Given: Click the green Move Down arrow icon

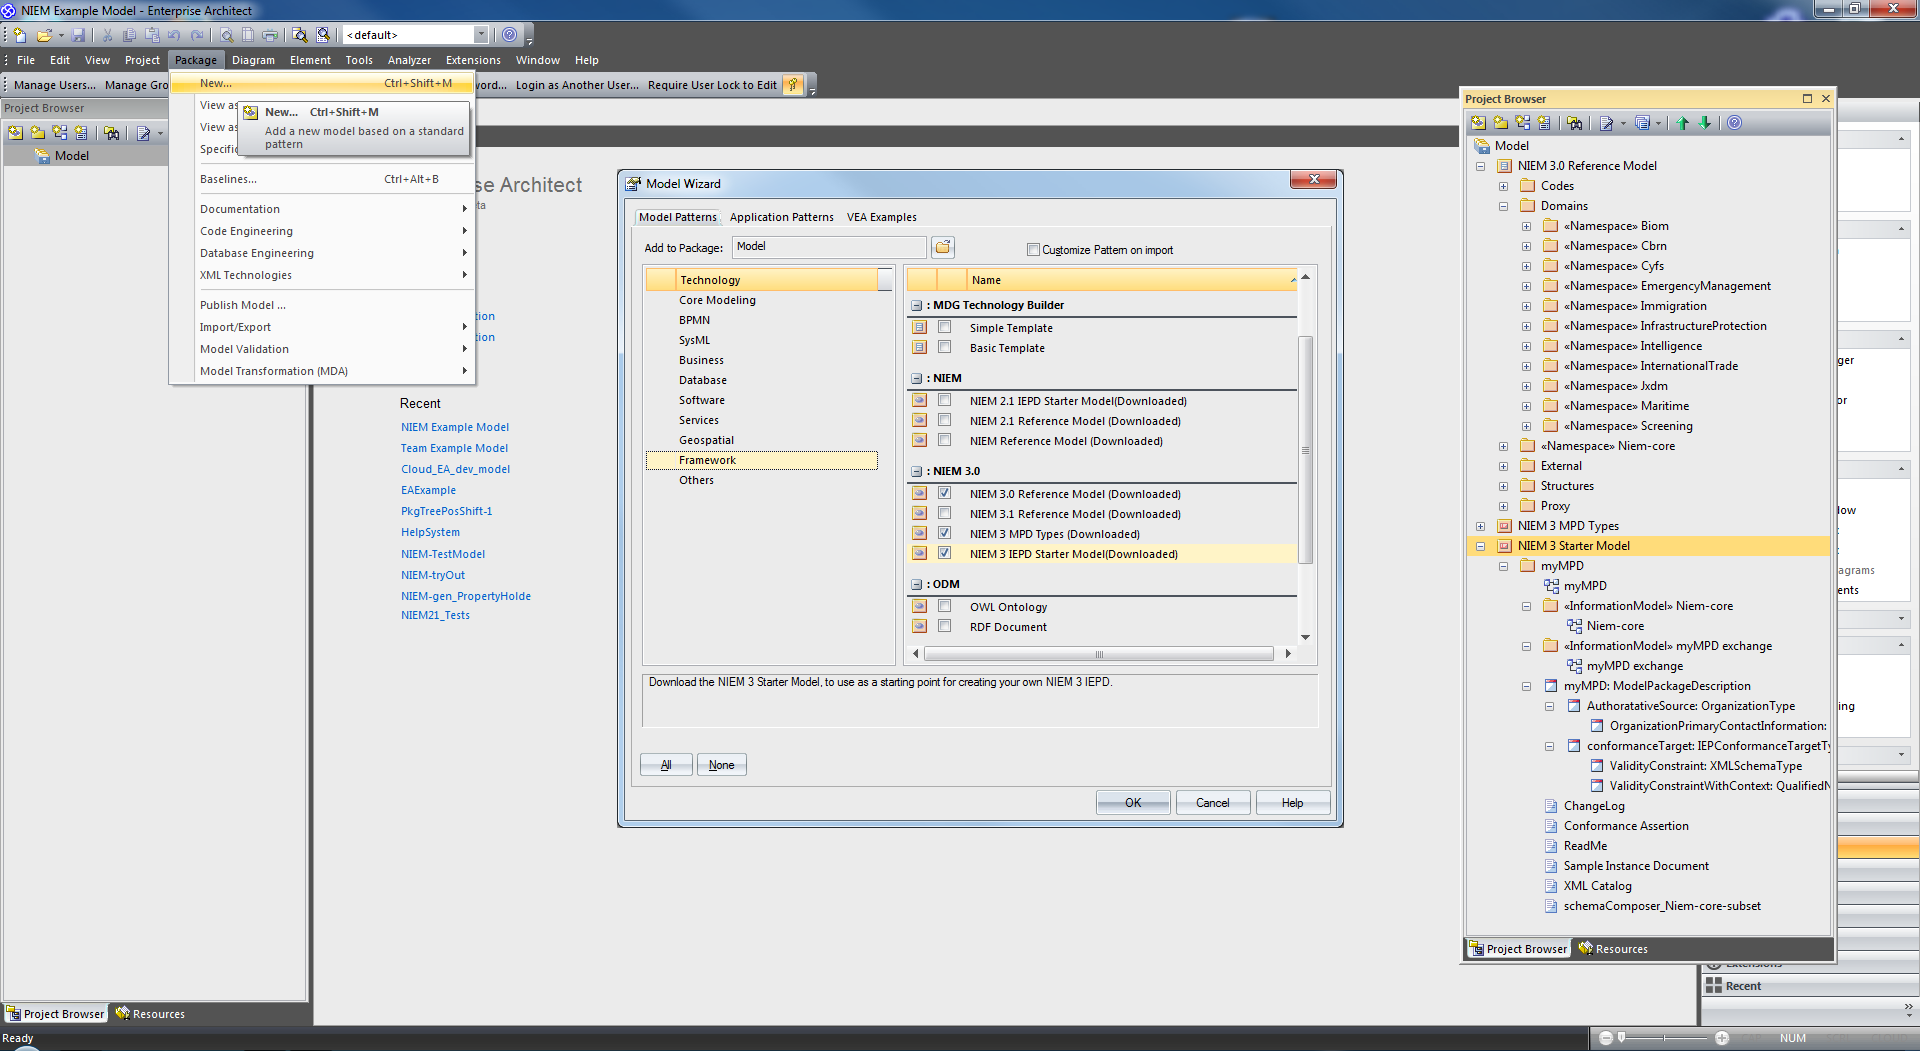Looking at the screenshot, I should pyautogui.click(x=1706, y=123).
